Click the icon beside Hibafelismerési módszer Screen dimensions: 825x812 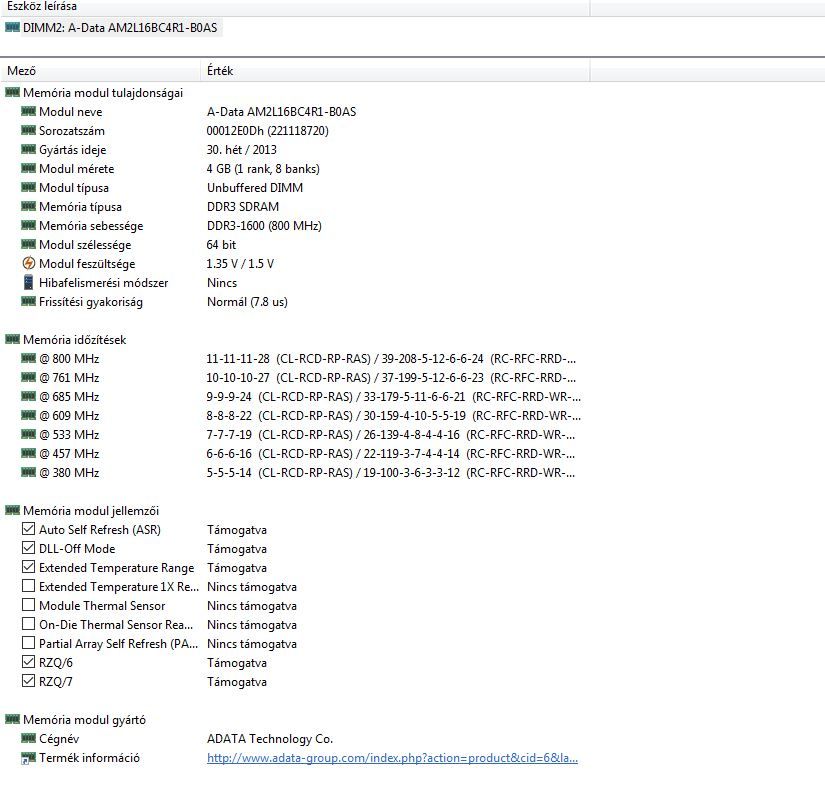click(x=28, y=283)
